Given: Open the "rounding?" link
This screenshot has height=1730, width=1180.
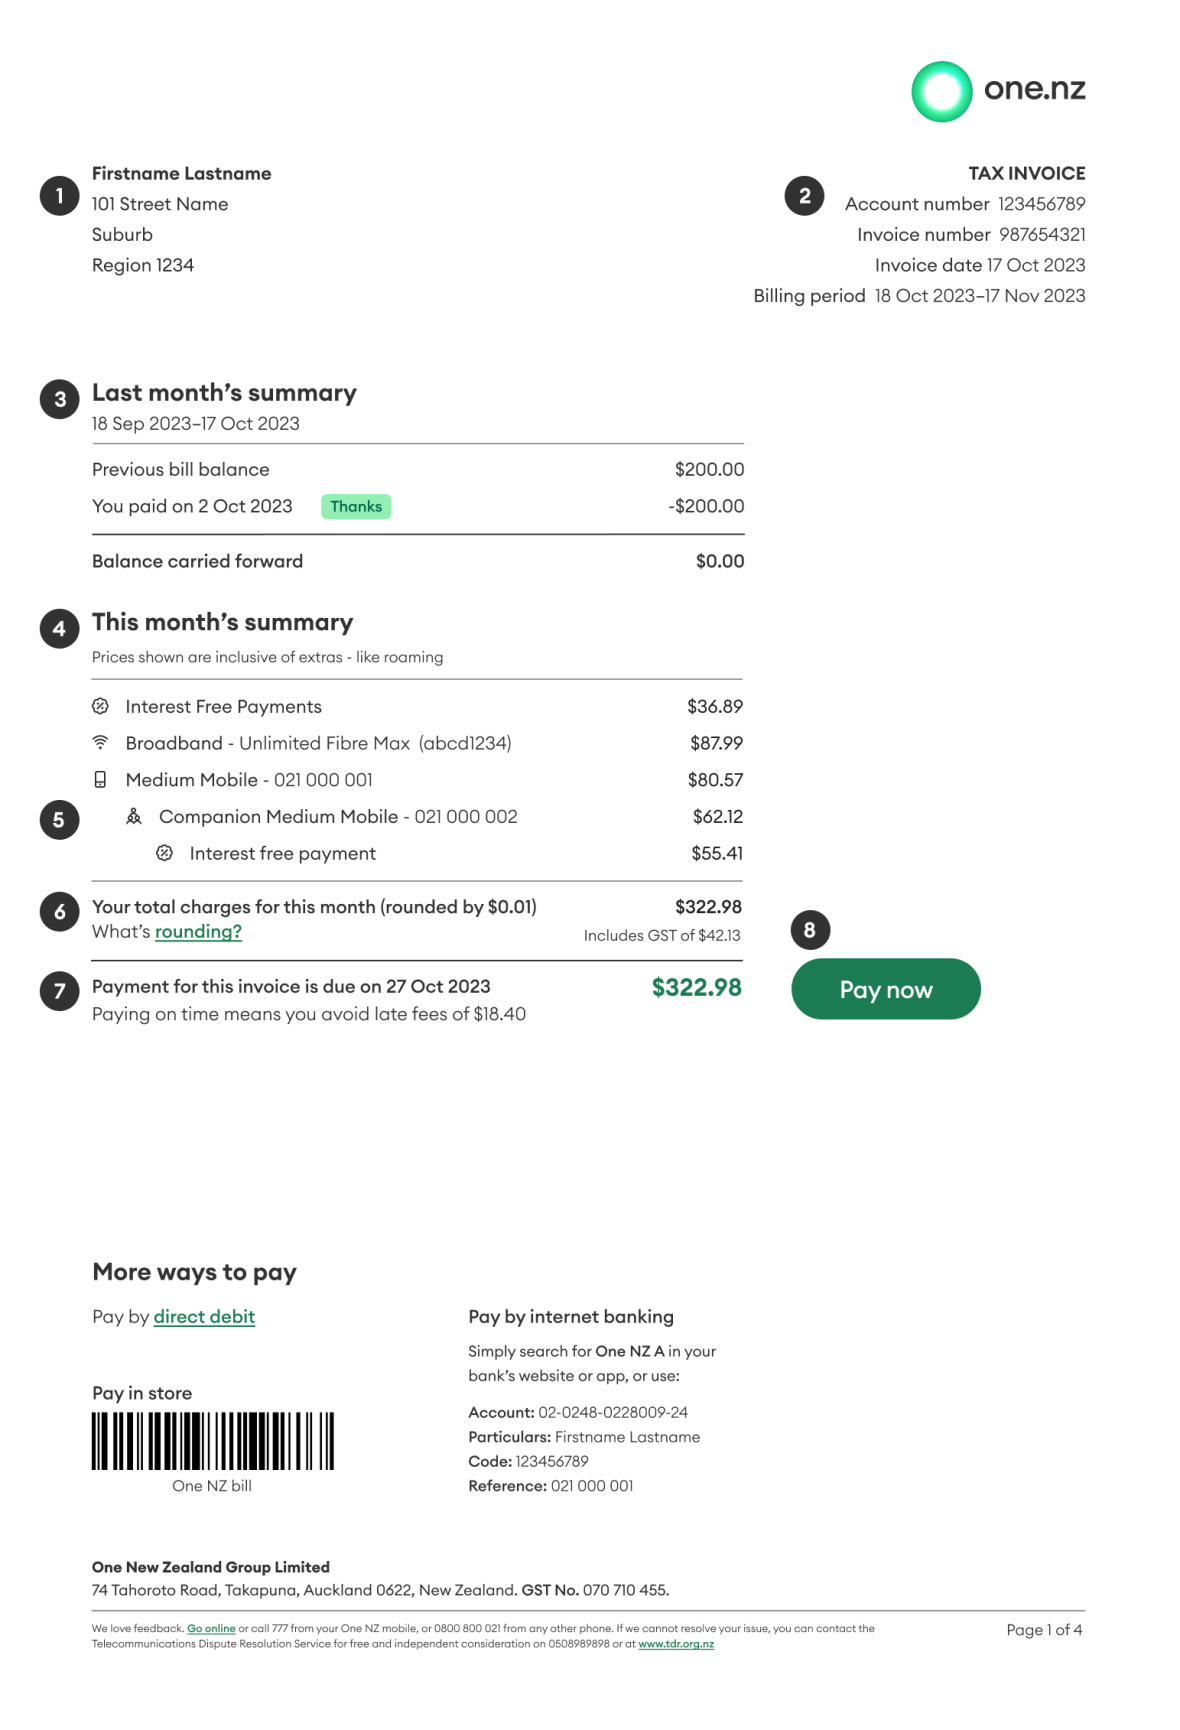Looking at the screenshot, I should coord(198,932).
